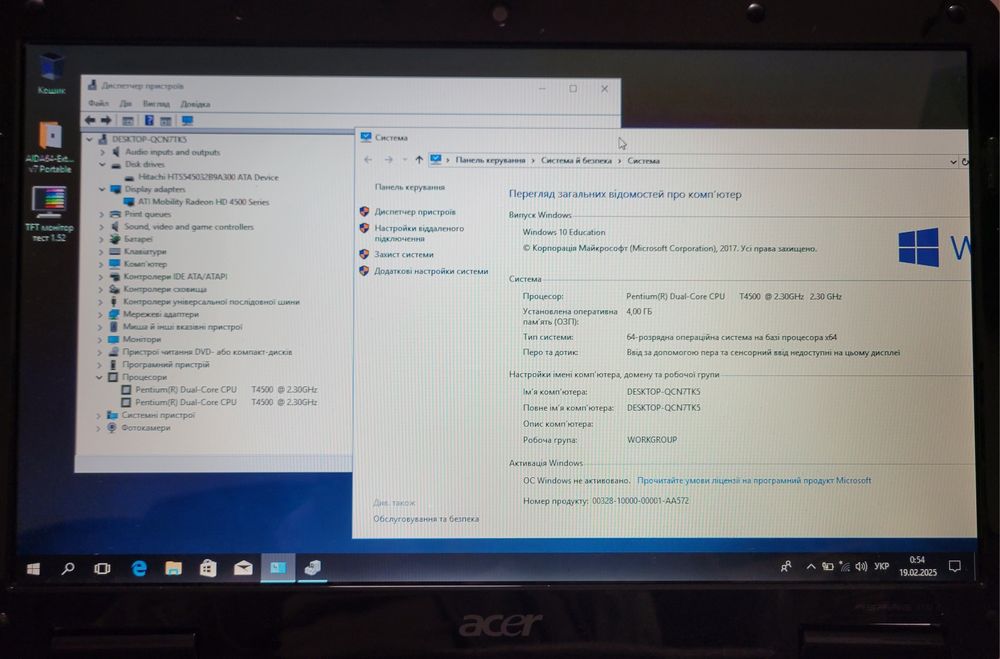Screen dimensions: 1000x659
Task: Open Mail app from taskbar
Action: (x=243, y=568)
